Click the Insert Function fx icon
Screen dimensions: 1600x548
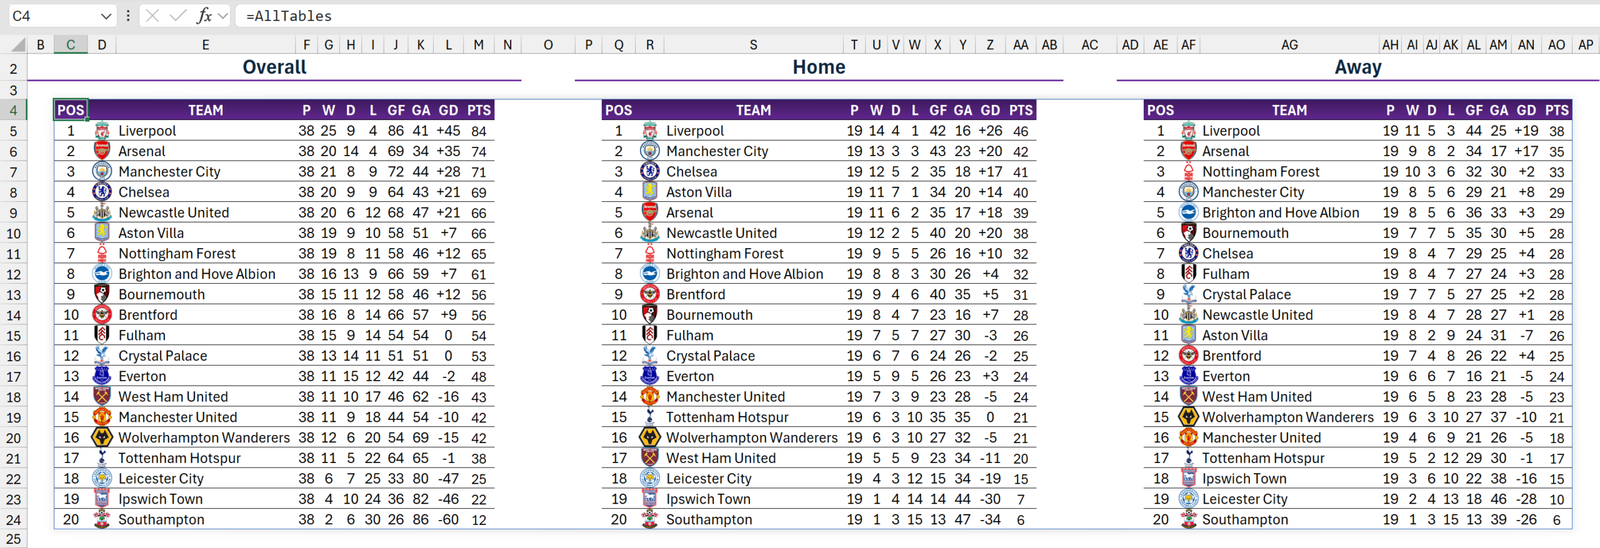point(204,15)
